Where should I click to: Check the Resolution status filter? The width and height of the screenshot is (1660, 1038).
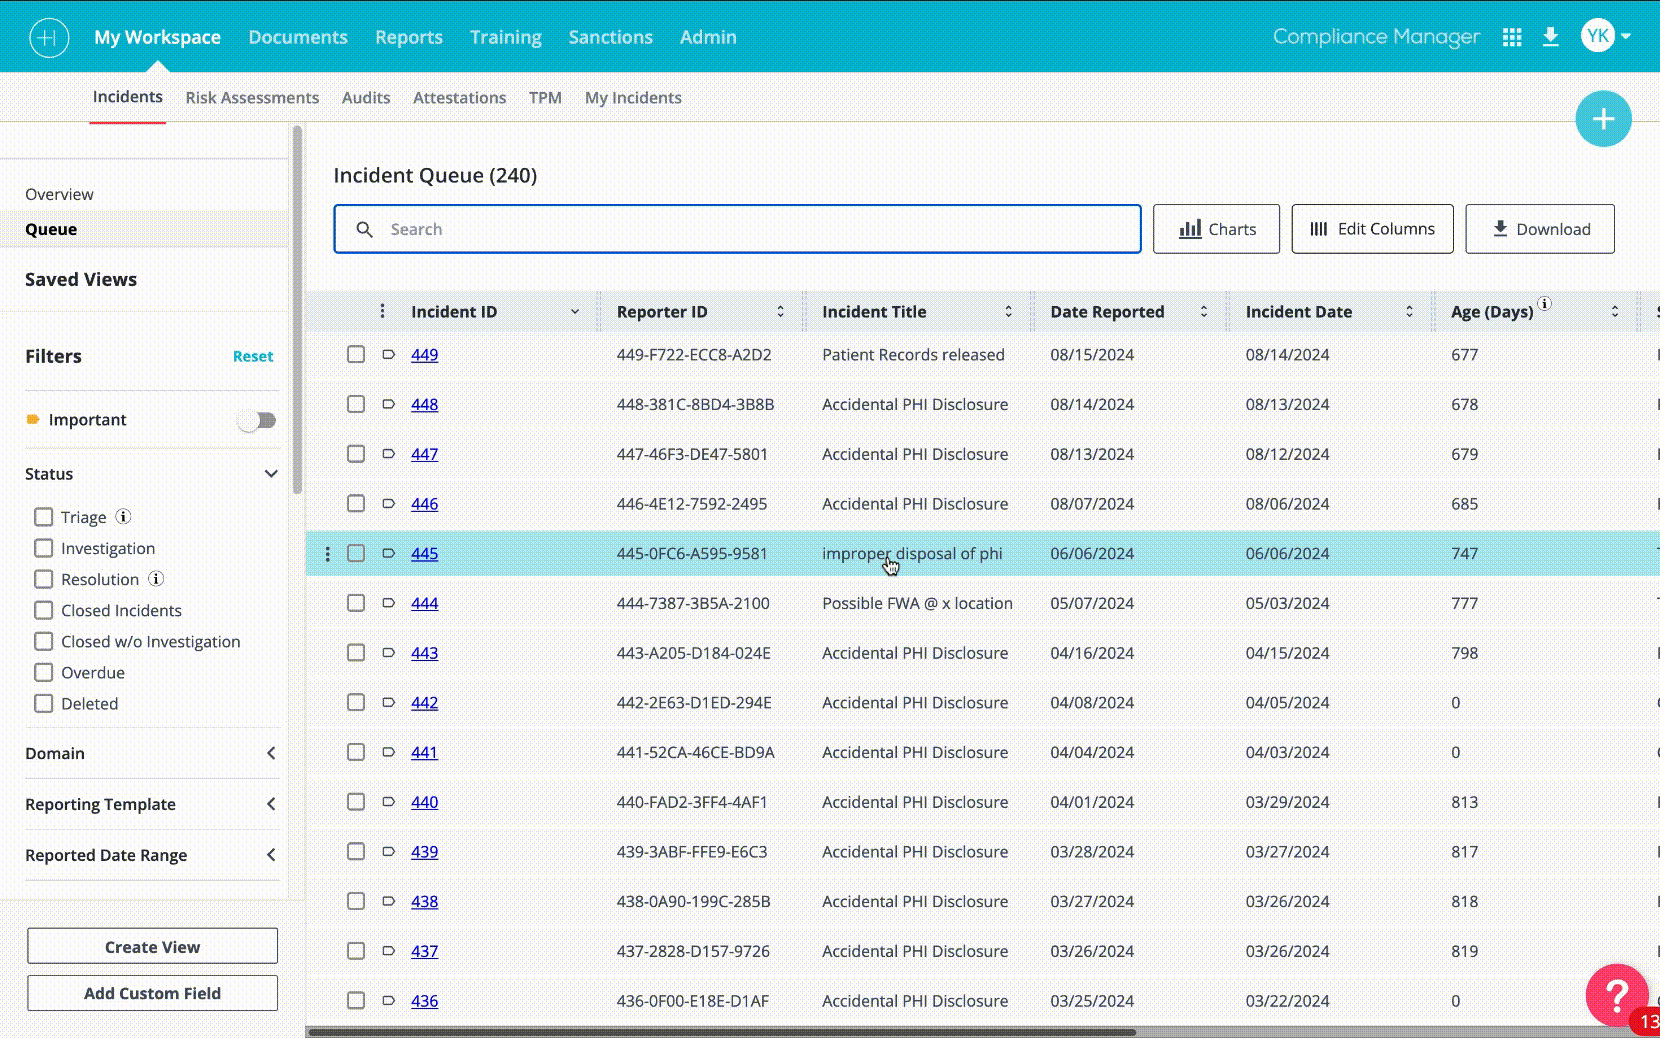43,579
